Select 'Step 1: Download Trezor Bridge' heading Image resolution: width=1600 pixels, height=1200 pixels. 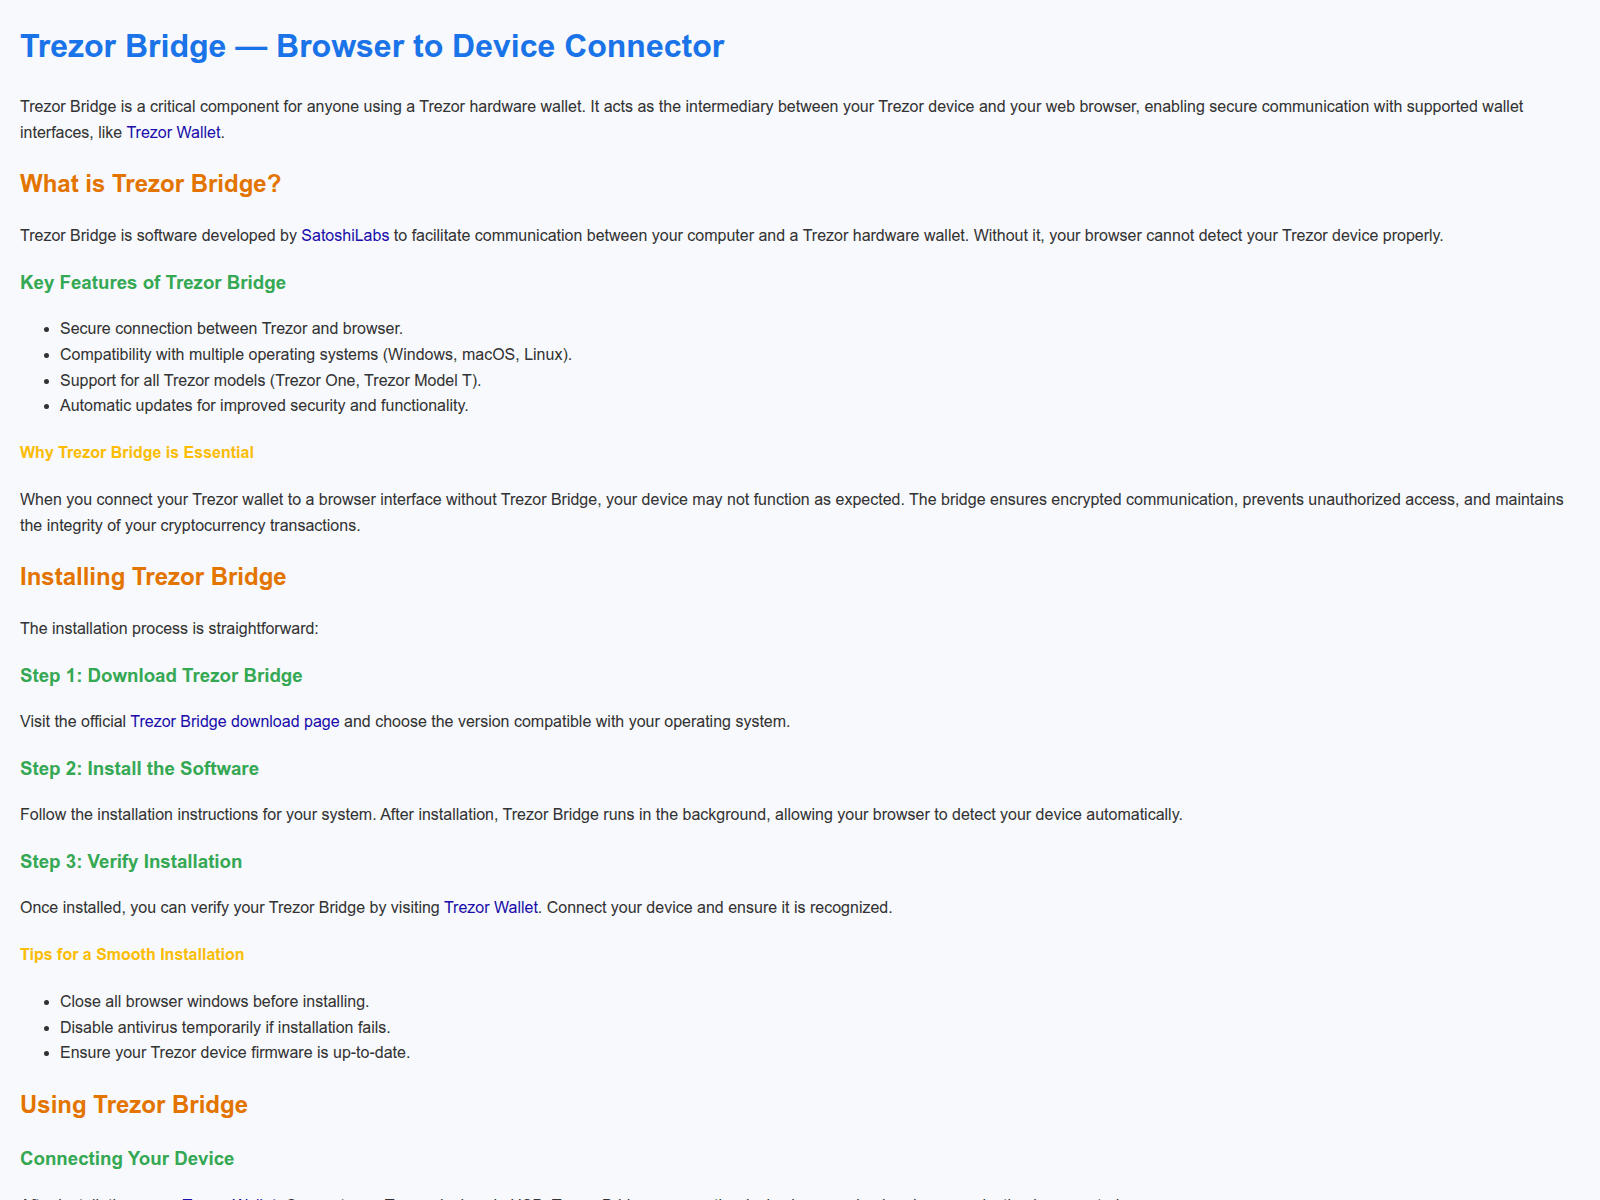[x=161, y=676]
